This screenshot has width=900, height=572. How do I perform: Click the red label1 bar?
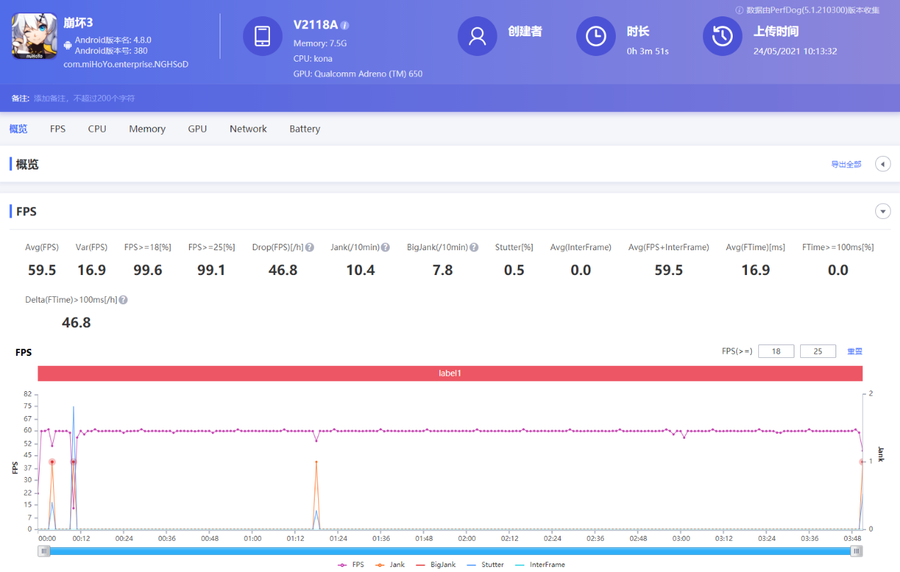(x=450, y=373)
